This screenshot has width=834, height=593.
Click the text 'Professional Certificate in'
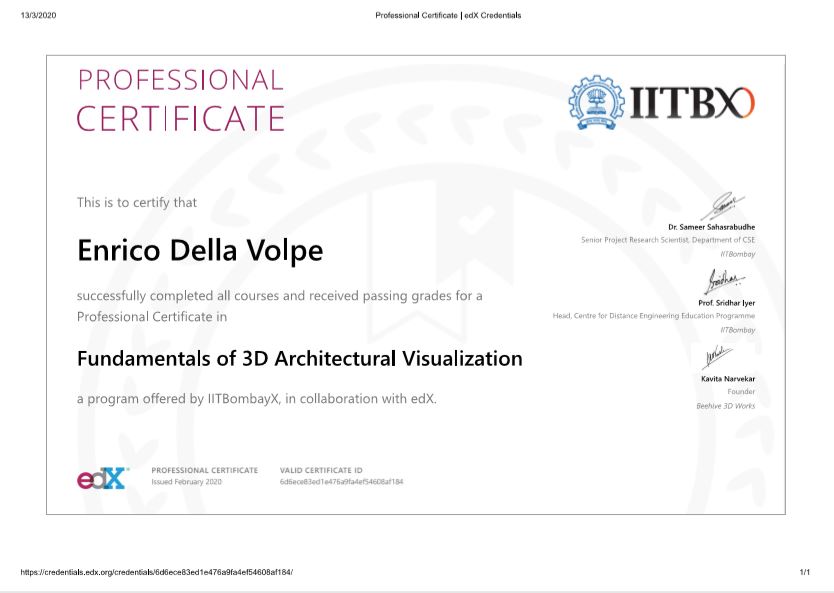point(152,317)
